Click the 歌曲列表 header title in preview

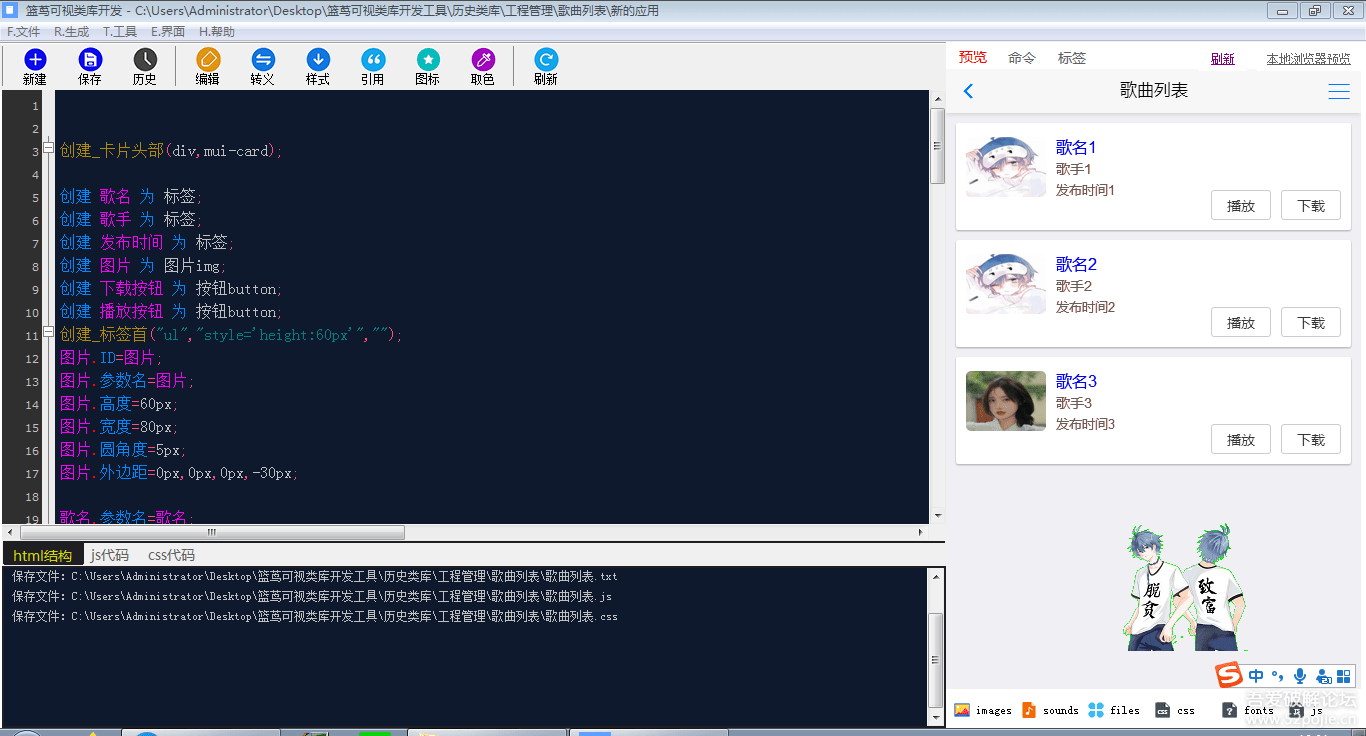pyautogui.click(x=1154, y=91)
